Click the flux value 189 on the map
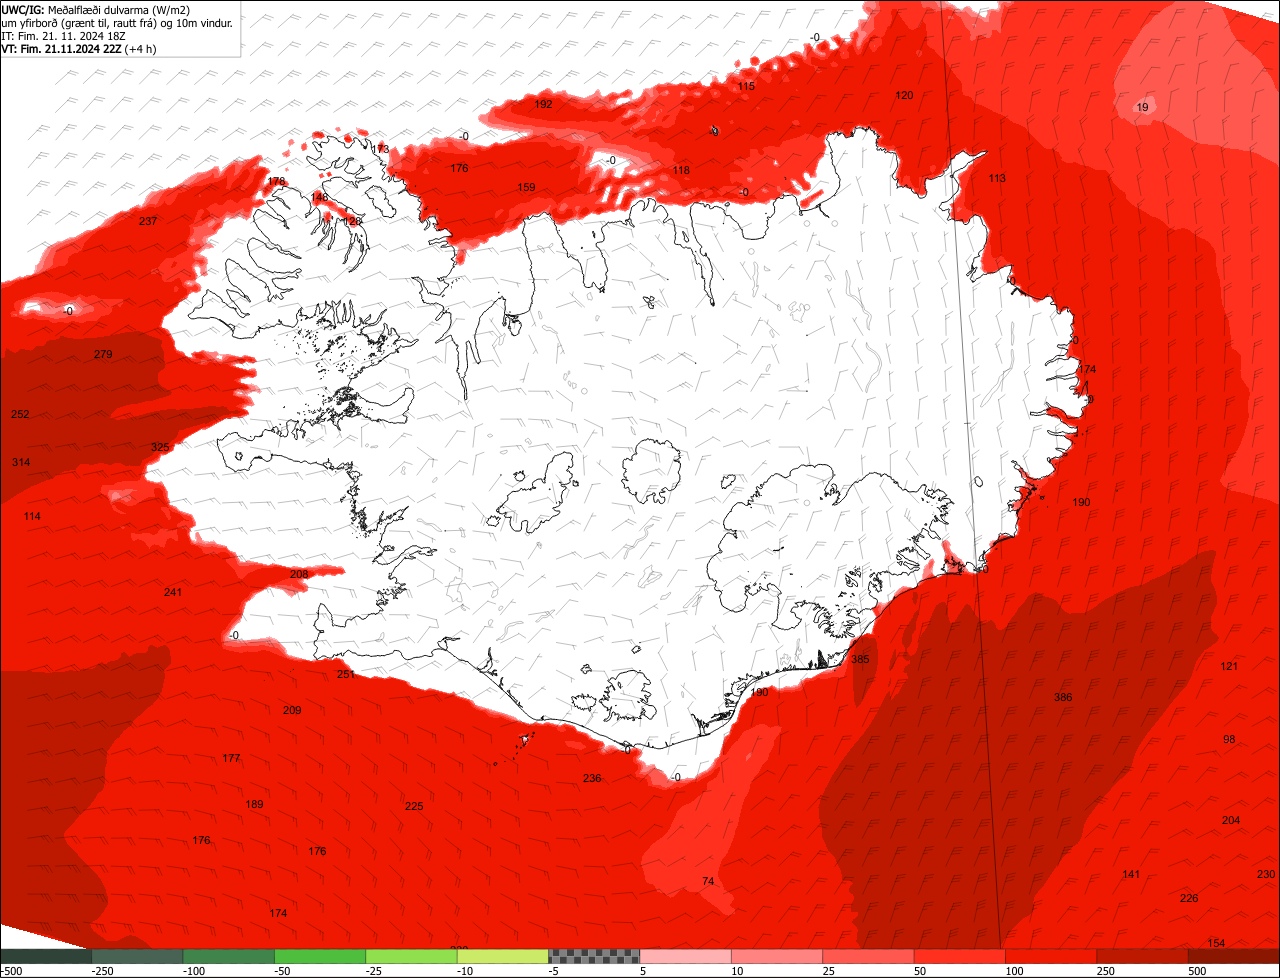1280x978 pixels. point(254,804)
